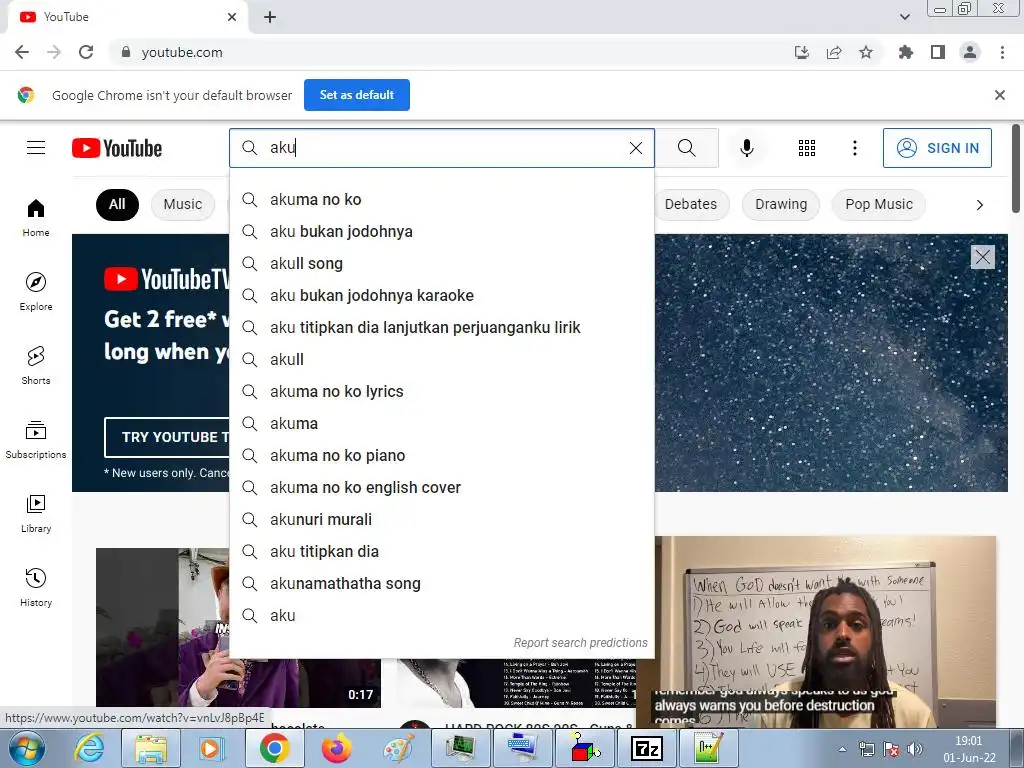The image size is (1024, 768).
Task: Click TRY YOUTUBE TV button
Action: click(167, 437)
